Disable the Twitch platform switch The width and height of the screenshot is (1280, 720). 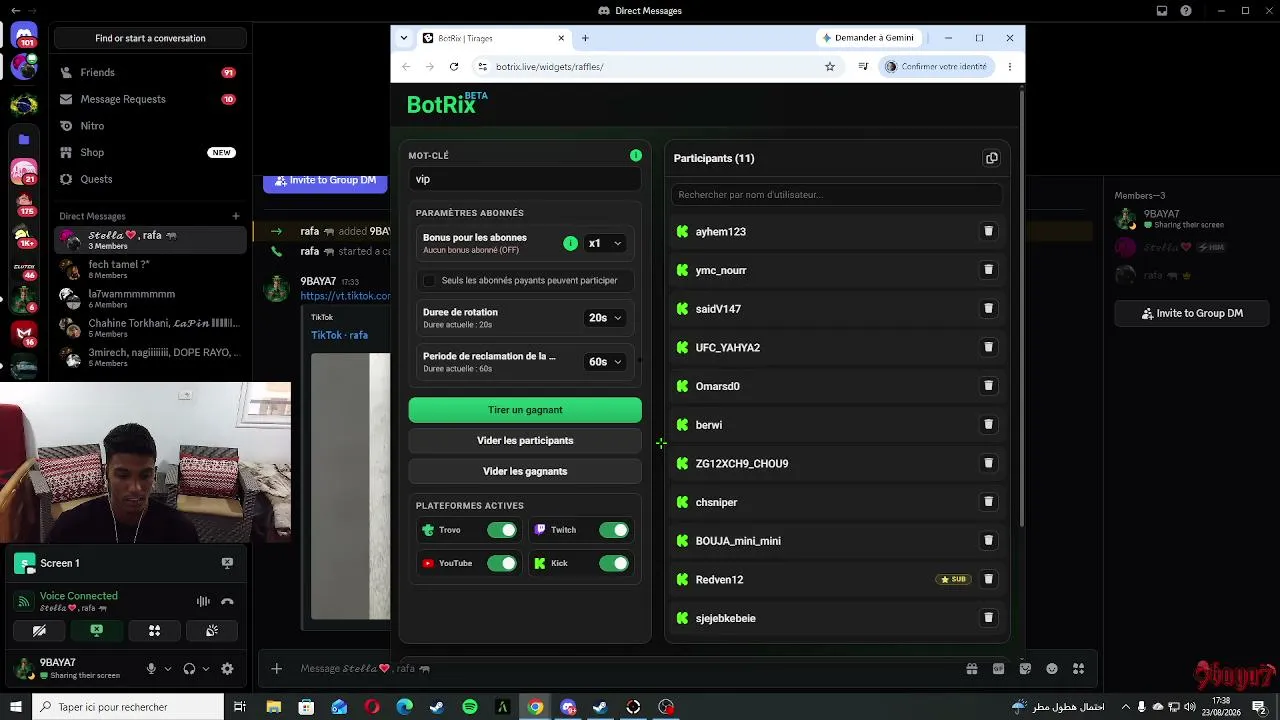pyautogui.click(x=614, y=530)
